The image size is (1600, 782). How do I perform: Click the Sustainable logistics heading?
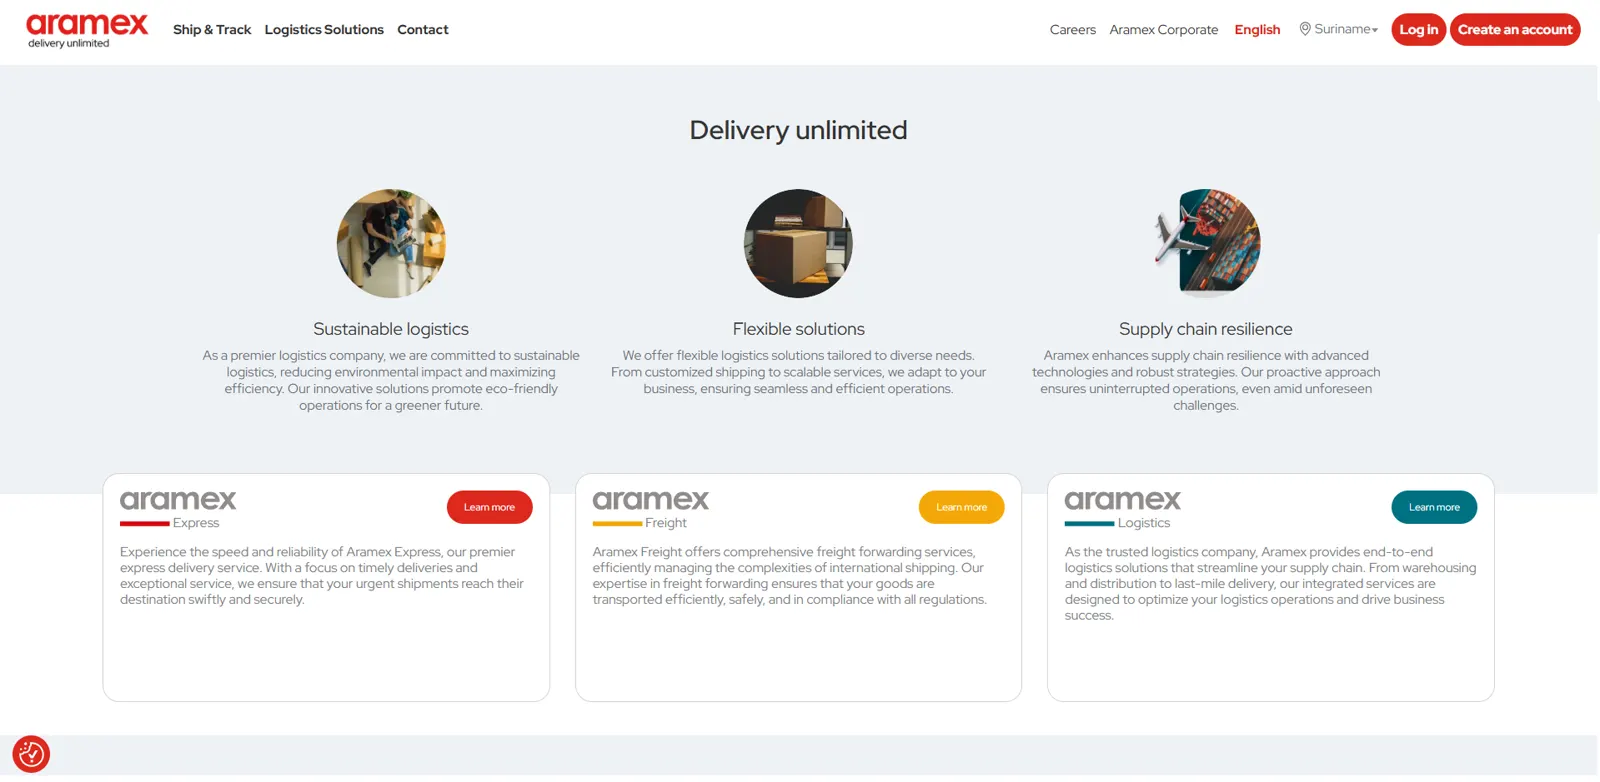[391, 329]
